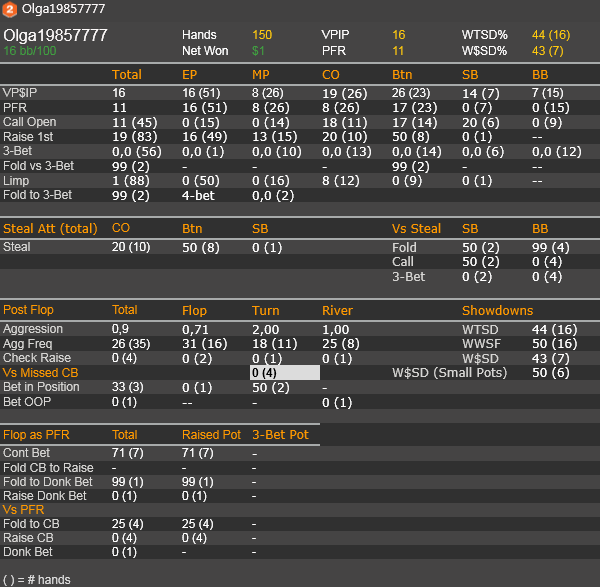Image resolution: width=600 pixels, height=587 pixels.
Task: Click the Olga19857777 title at window top
Action: (x=63, y=8)
